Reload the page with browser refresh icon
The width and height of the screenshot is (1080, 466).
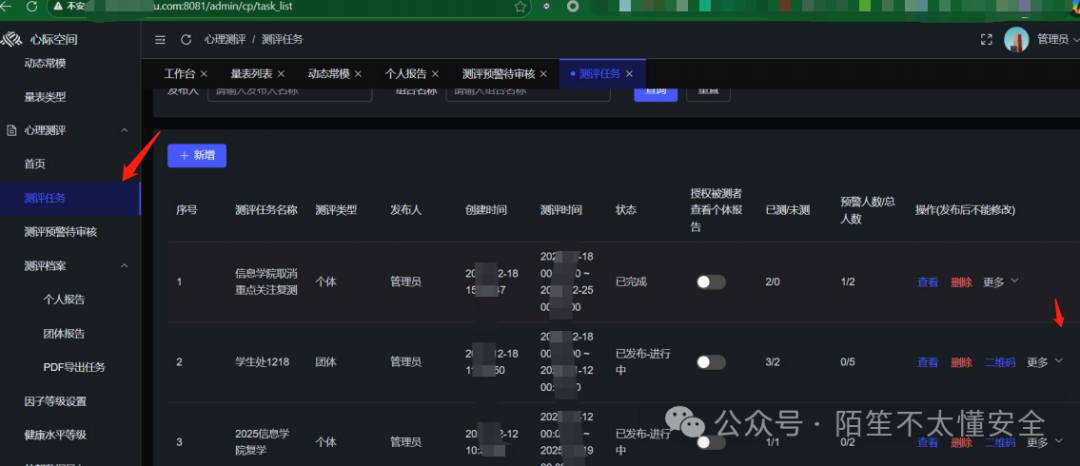coord(32,7)
